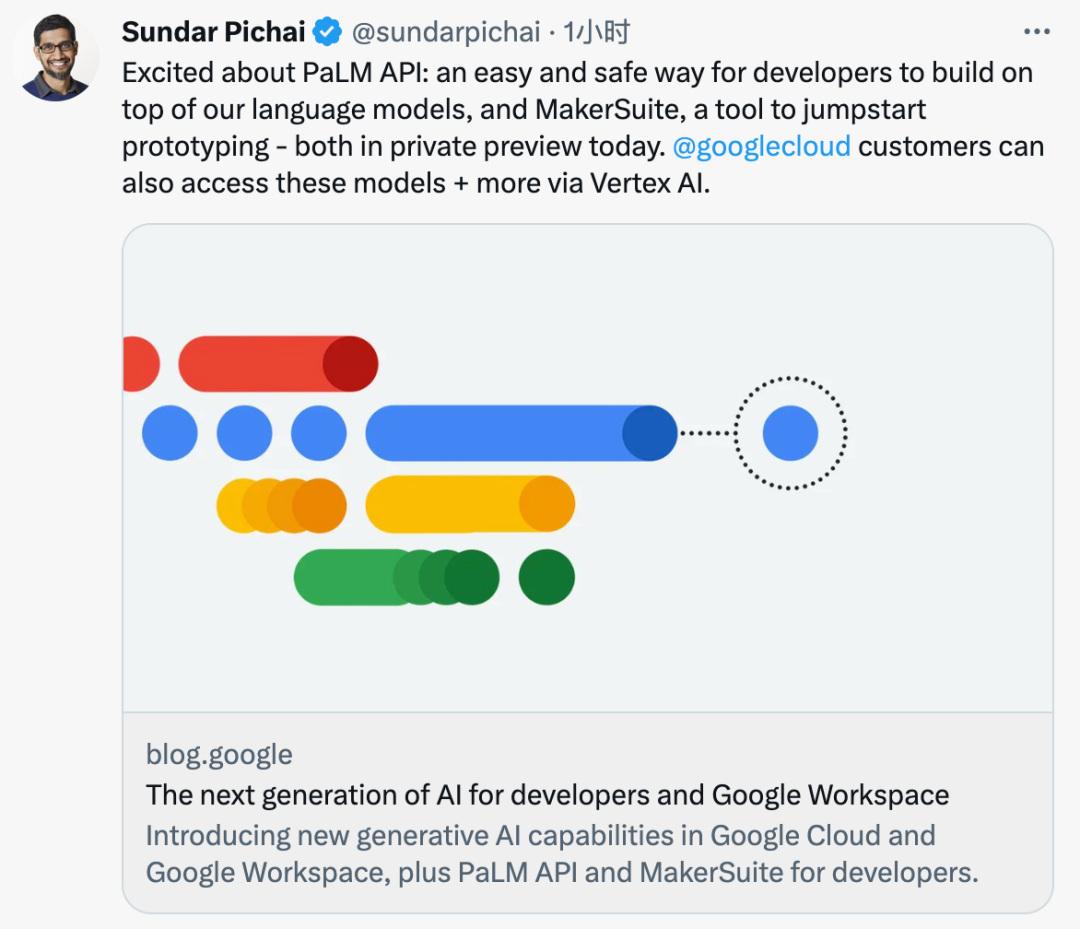Screen dimensions: 1080x929
Task: Click the dotted circle with the blue dot
Action: [790, 433]
